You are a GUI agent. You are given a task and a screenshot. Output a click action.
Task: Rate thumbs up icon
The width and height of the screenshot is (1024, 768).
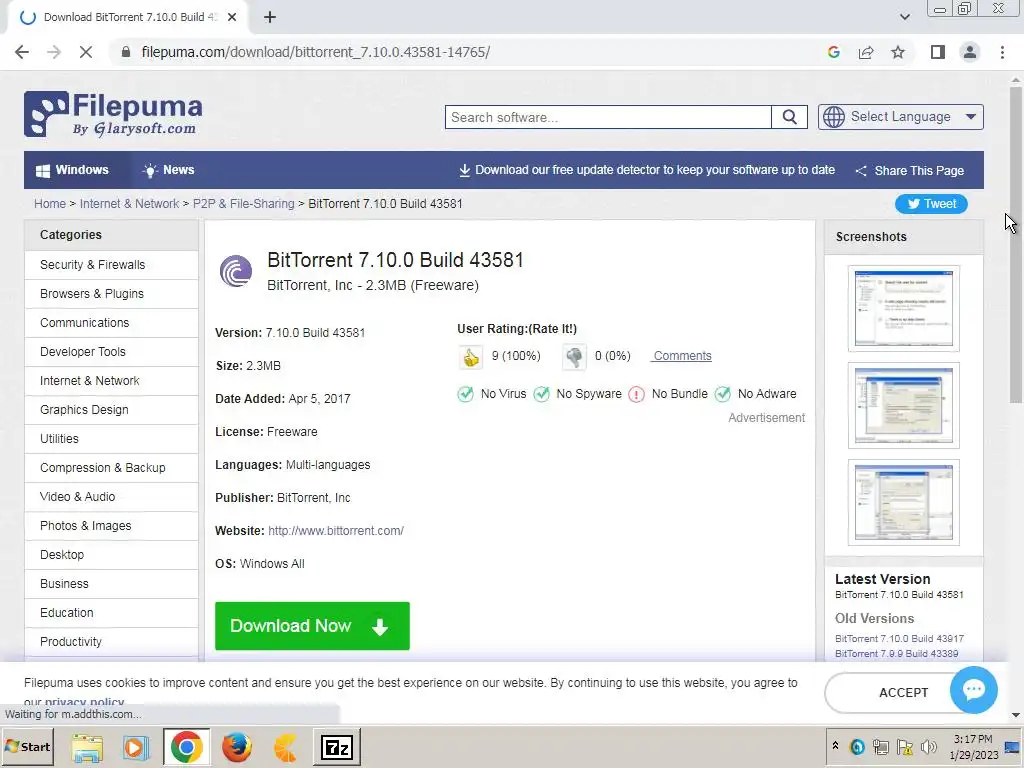pyautogui.click(x=470, y=357)
